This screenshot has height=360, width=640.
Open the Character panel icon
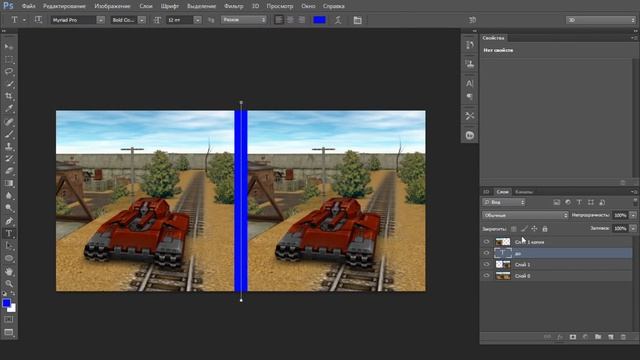(x=470, y=83)
